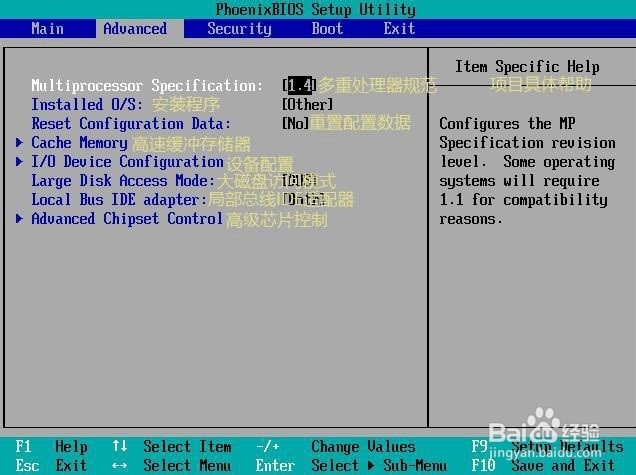The image size is (636, 475).
Task: Change the Large Disk Access Mode value
Action: [x=299, y=181]
